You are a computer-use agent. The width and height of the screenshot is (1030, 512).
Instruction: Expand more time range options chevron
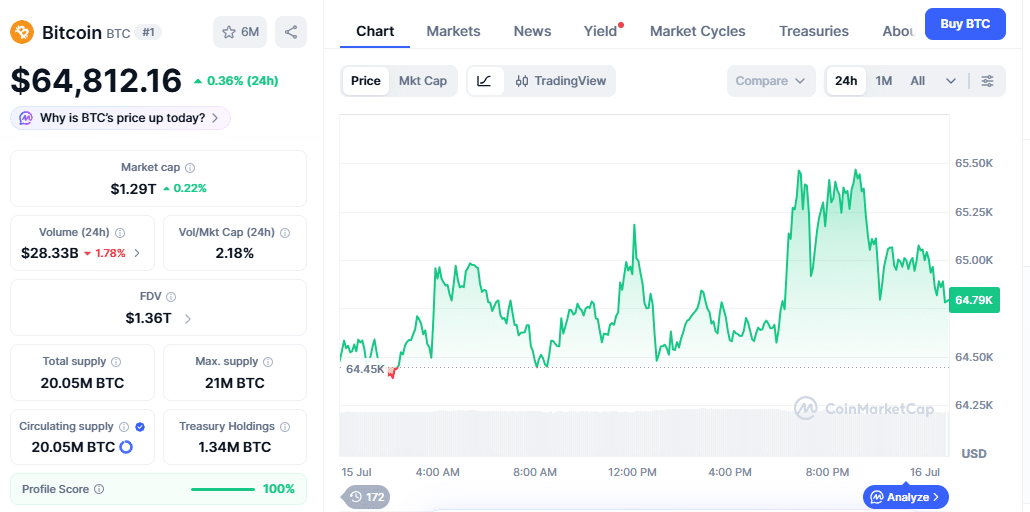(951, 81)
